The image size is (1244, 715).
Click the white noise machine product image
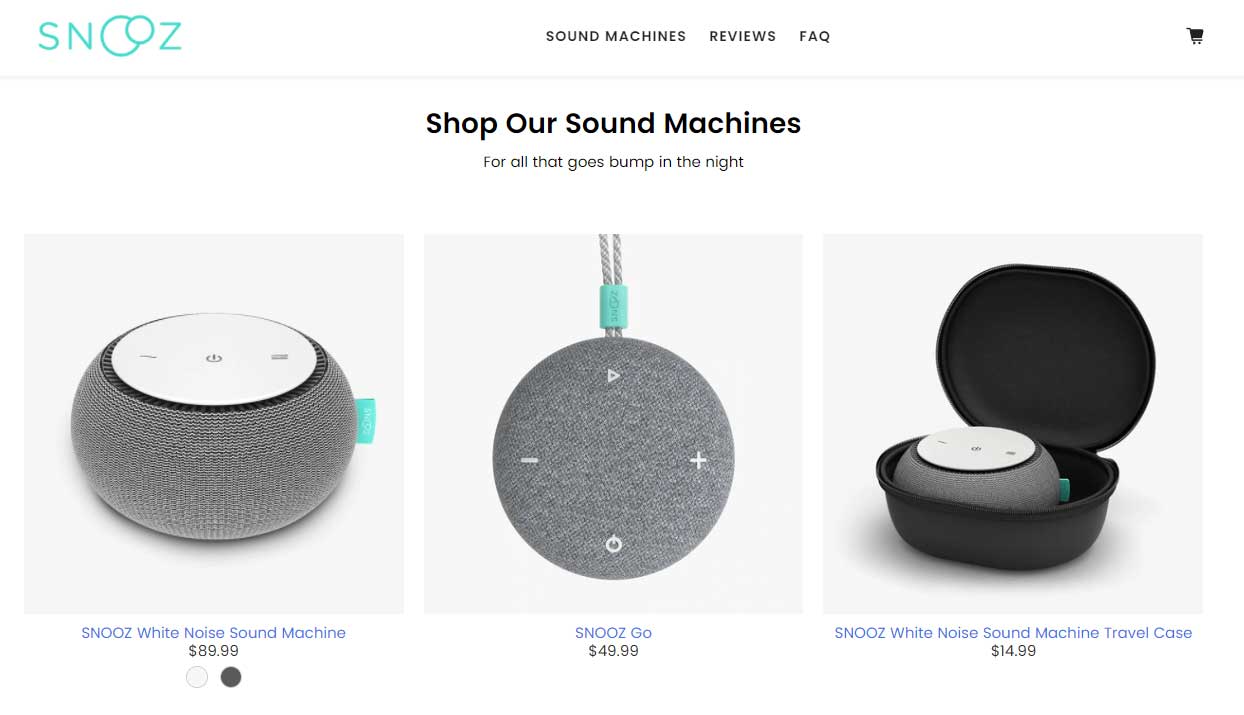(x=214, y=424)
